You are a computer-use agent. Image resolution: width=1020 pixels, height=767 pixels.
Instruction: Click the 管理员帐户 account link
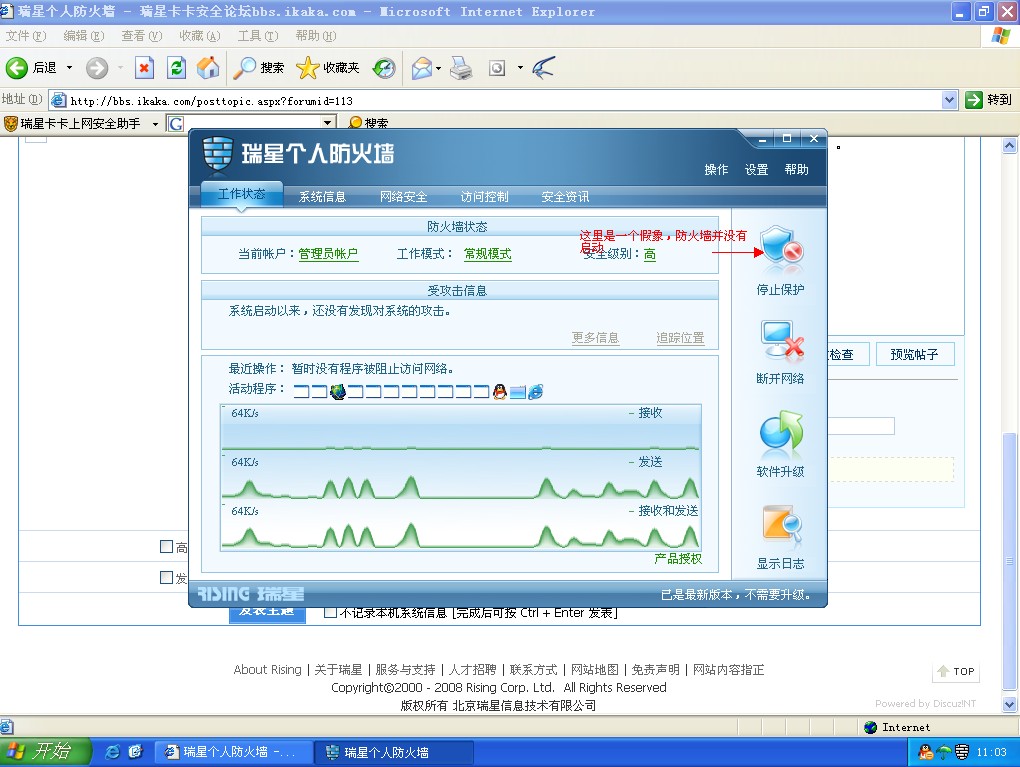point(328,254)
